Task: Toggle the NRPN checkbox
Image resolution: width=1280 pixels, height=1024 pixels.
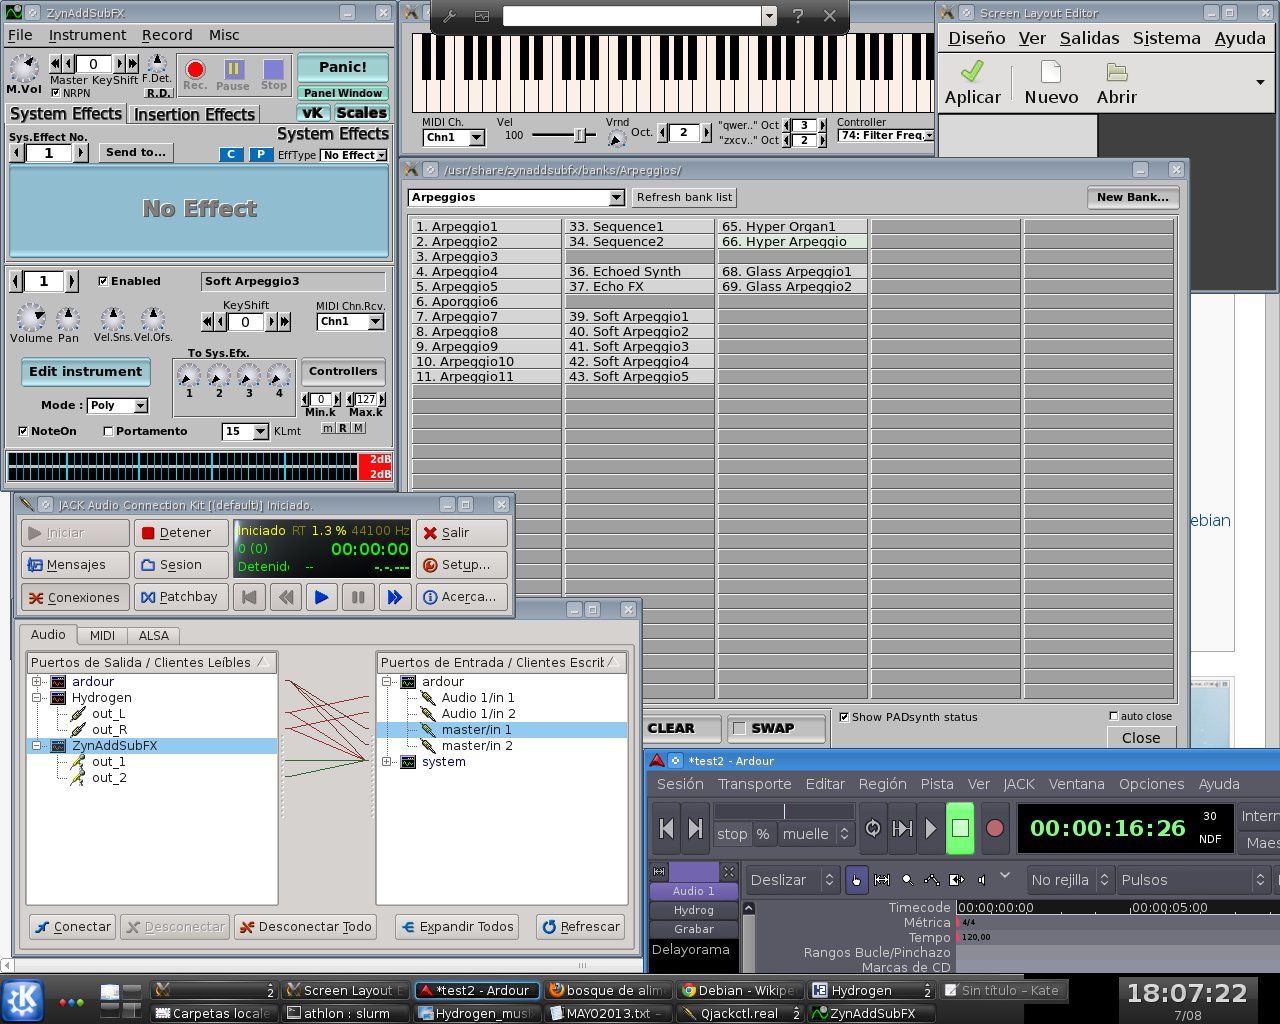Action: 55,93
